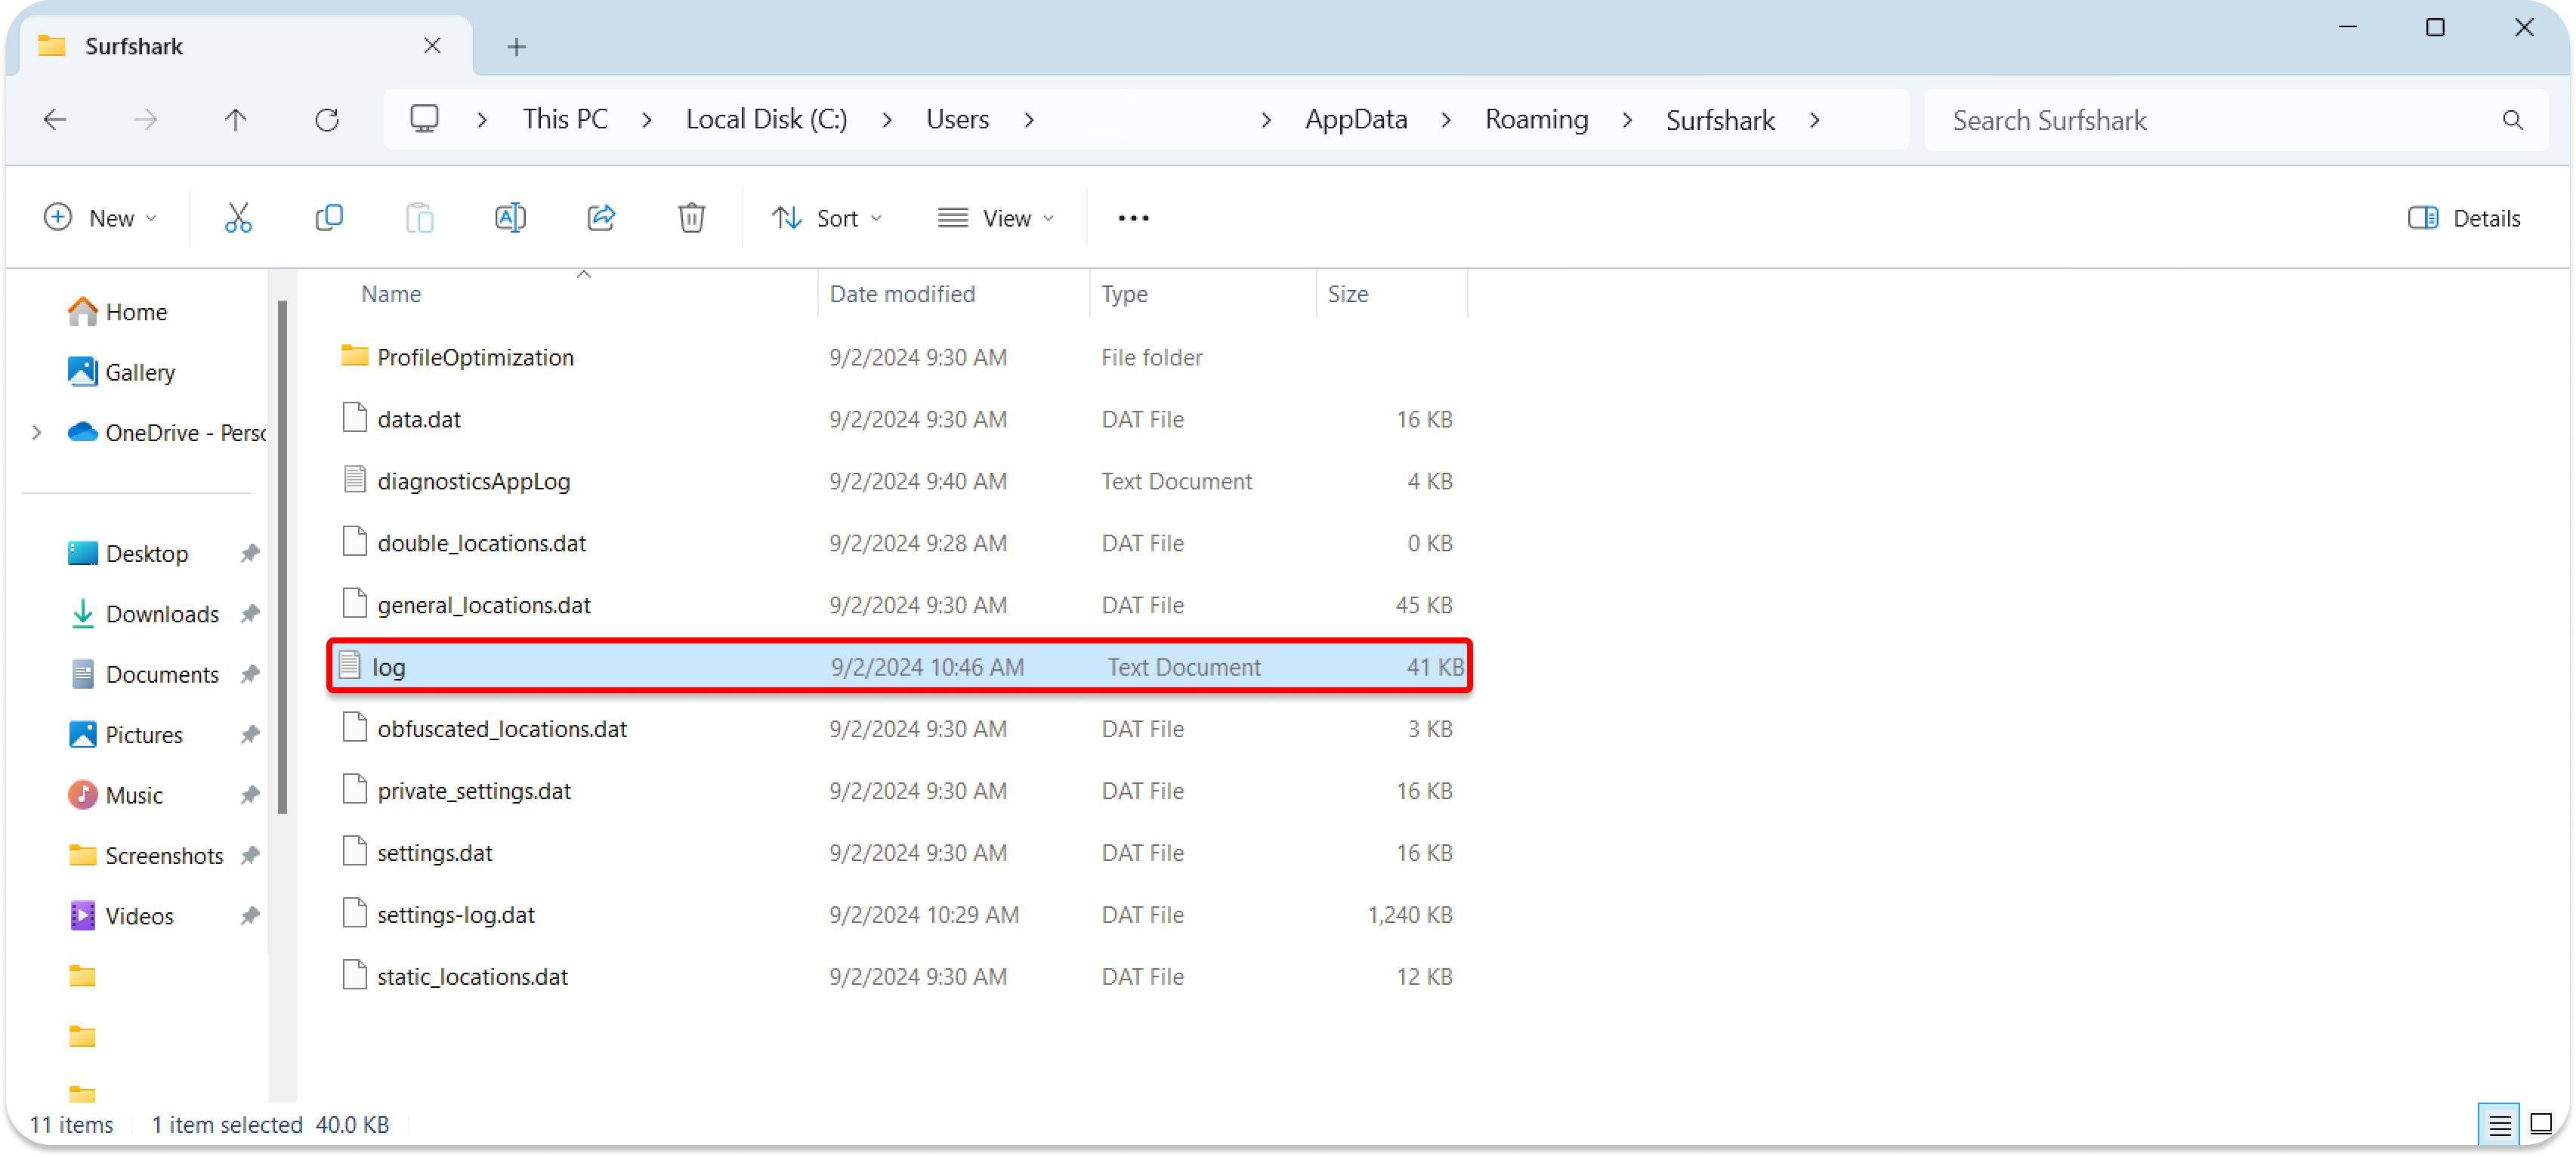
Task: Click the AppData breadcrumb link
Action: click(1355, 120)
